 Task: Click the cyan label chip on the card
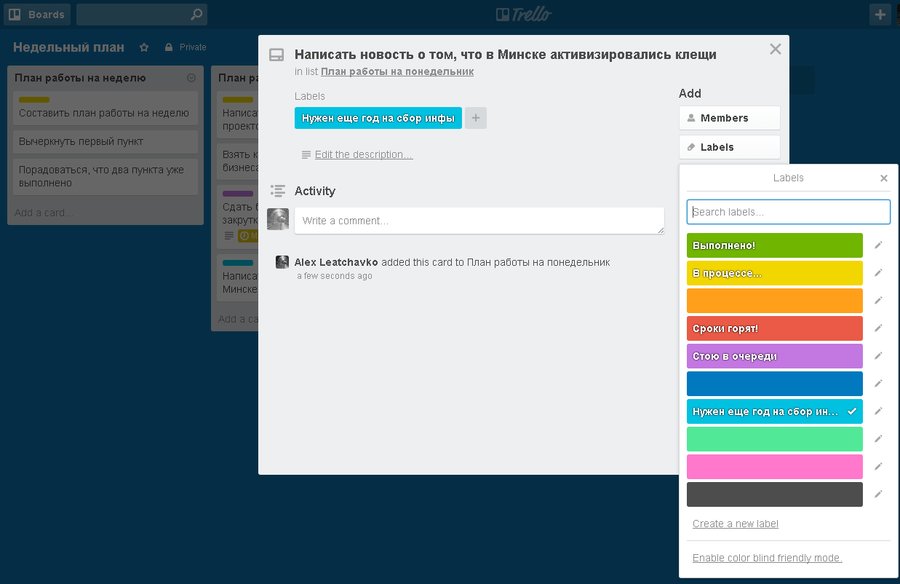pyautogui.click(x=378, y=118)
